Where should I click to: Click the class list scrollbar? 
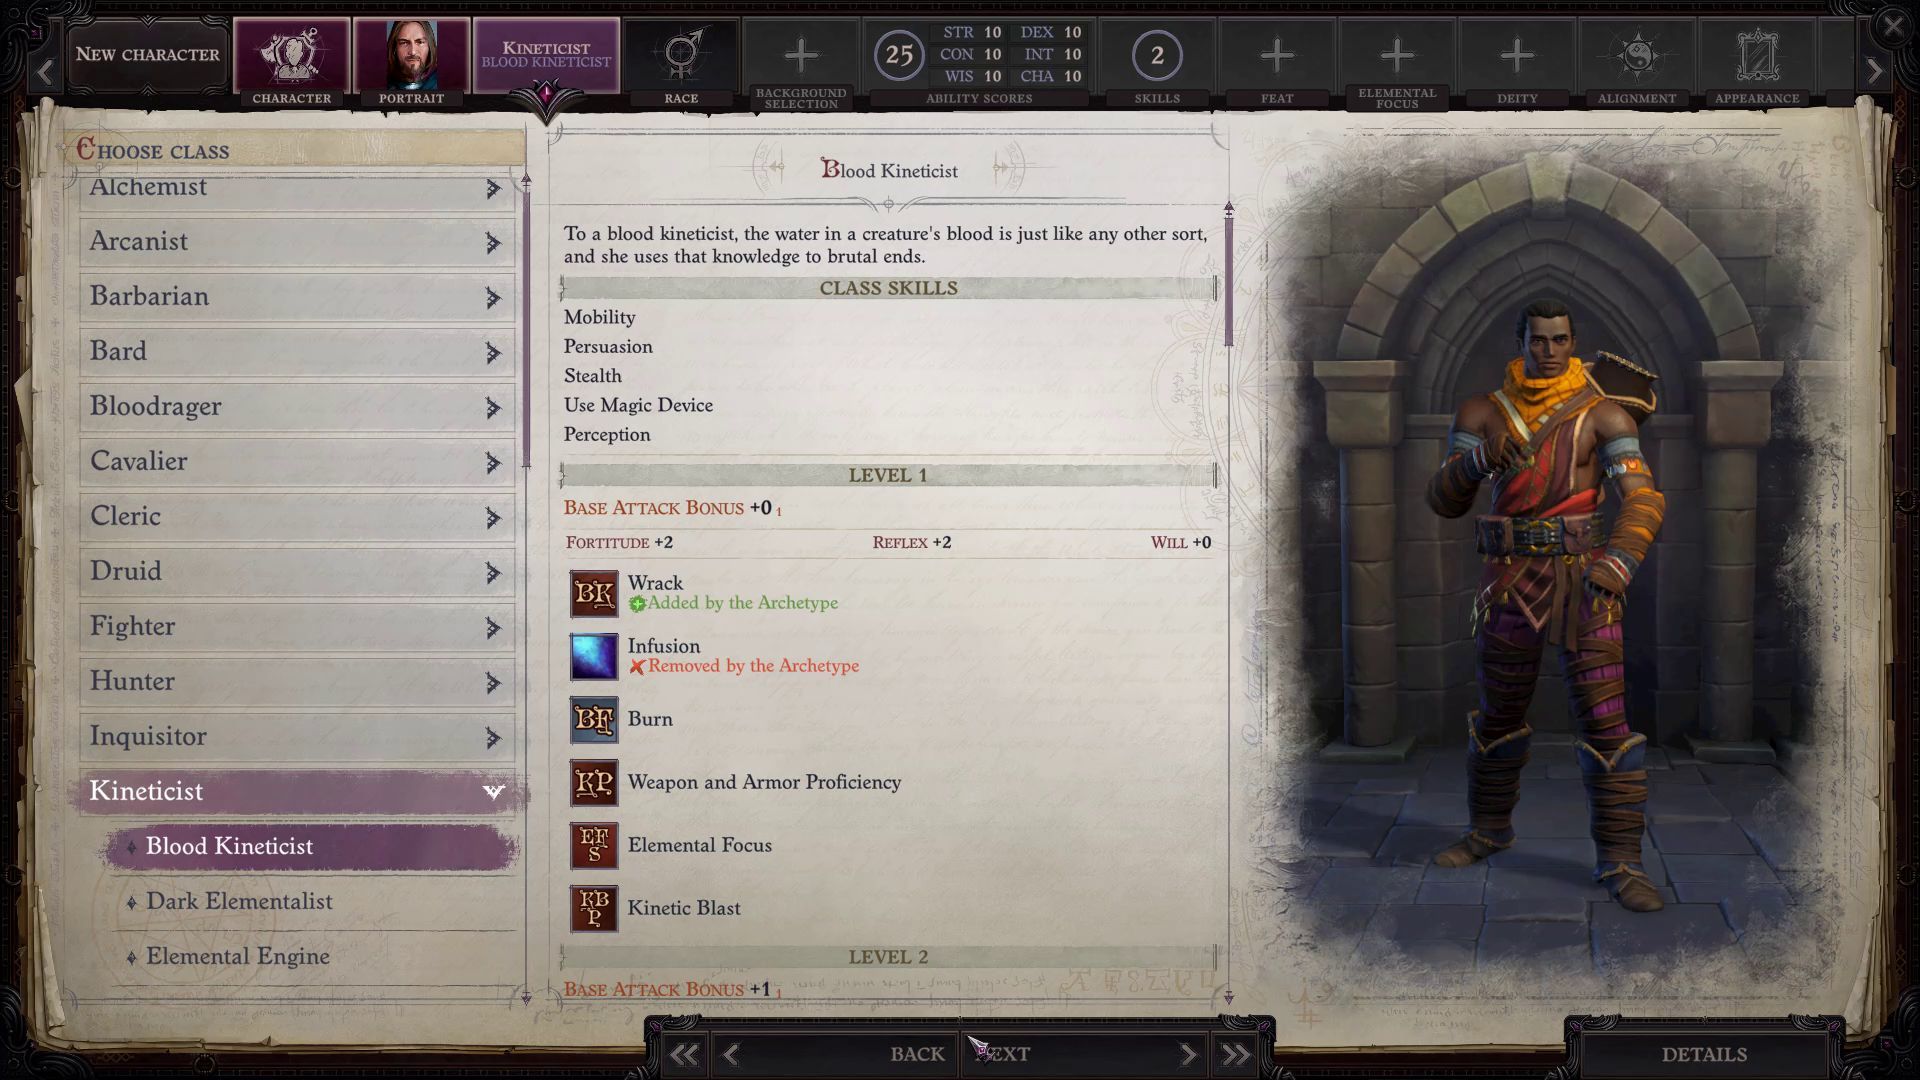(526, 330)
